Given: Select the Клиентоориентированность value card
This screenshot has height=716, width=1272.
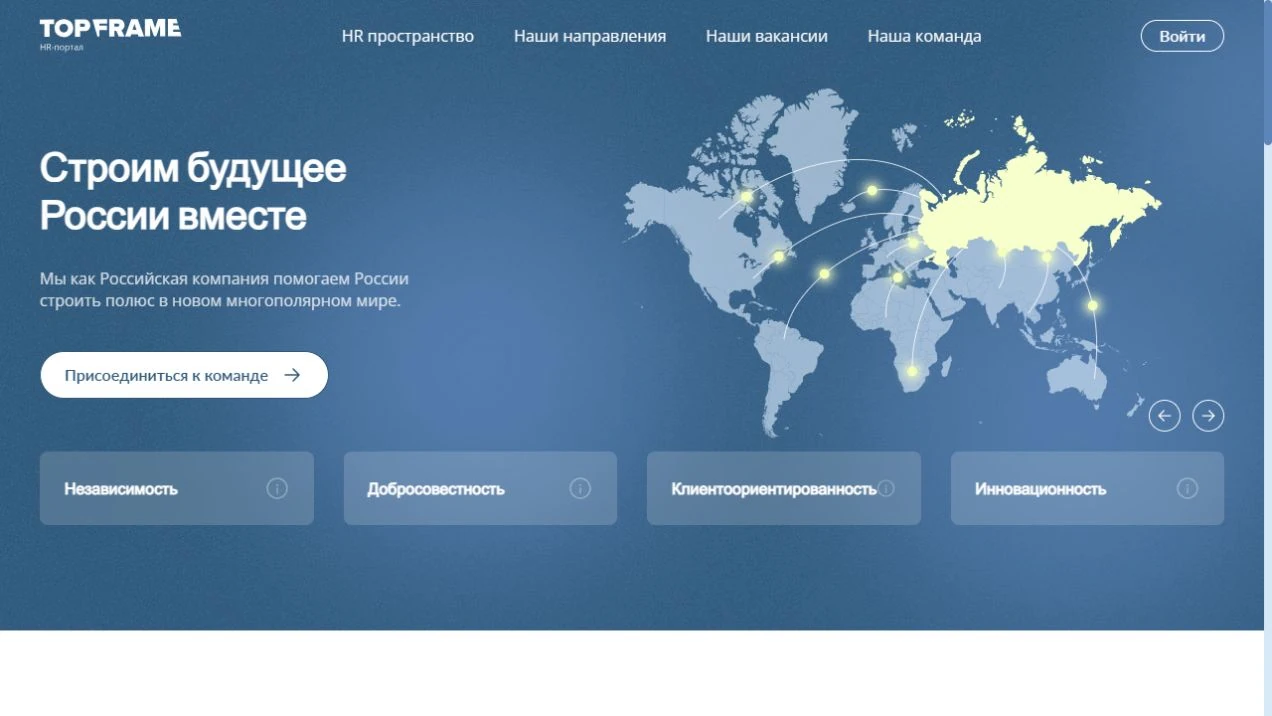Looking at the screenshot, I should [784, 488].
